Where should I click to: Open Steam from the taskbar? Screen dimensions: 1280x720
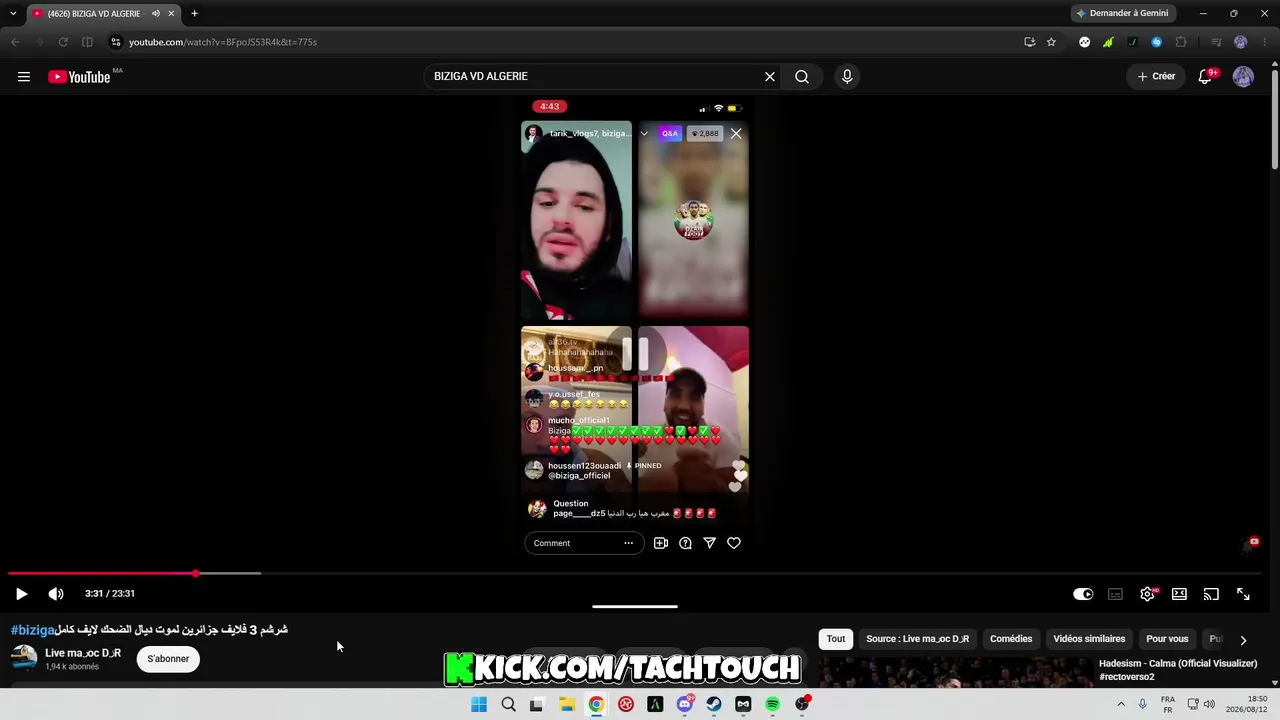click(714, 704)
